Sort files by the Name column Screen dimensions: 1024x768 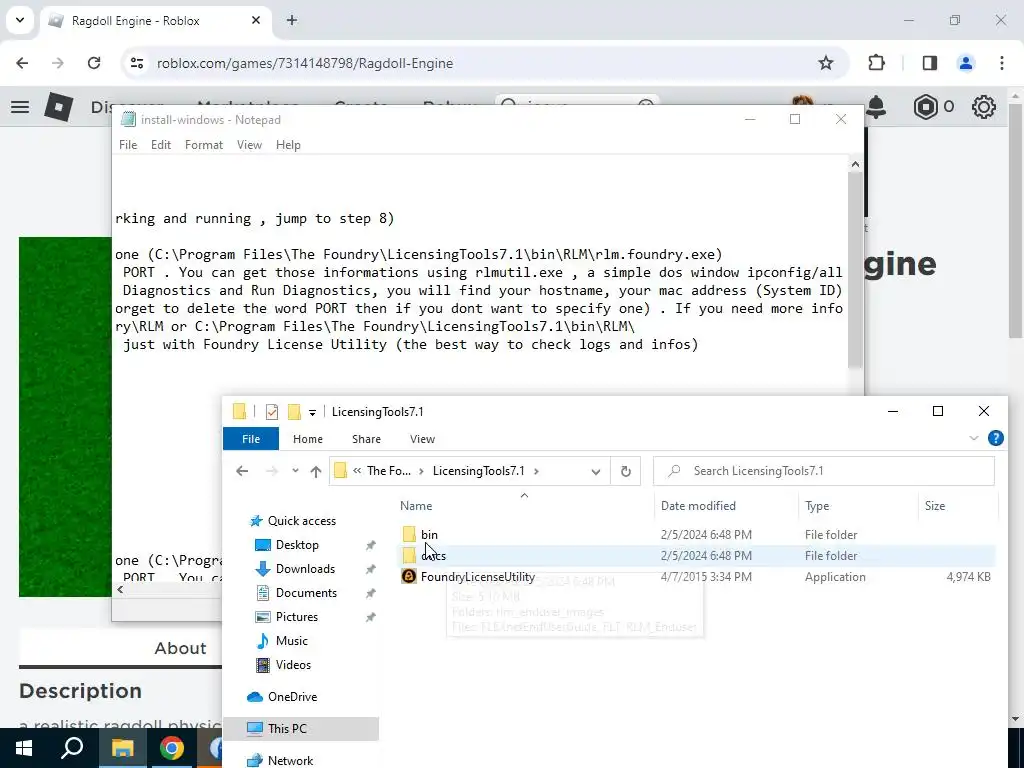click(x=416, y=506)
